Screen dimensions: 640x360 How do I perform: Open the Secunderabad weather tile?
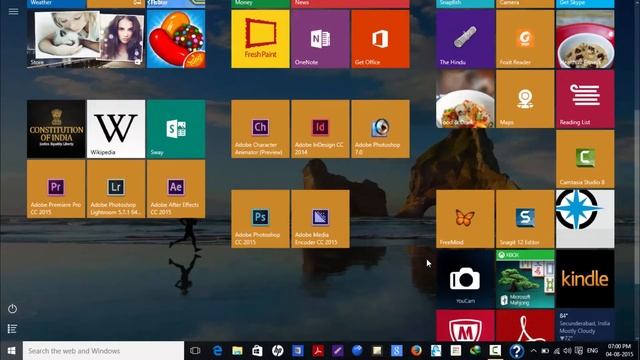(x=585, y=326)
